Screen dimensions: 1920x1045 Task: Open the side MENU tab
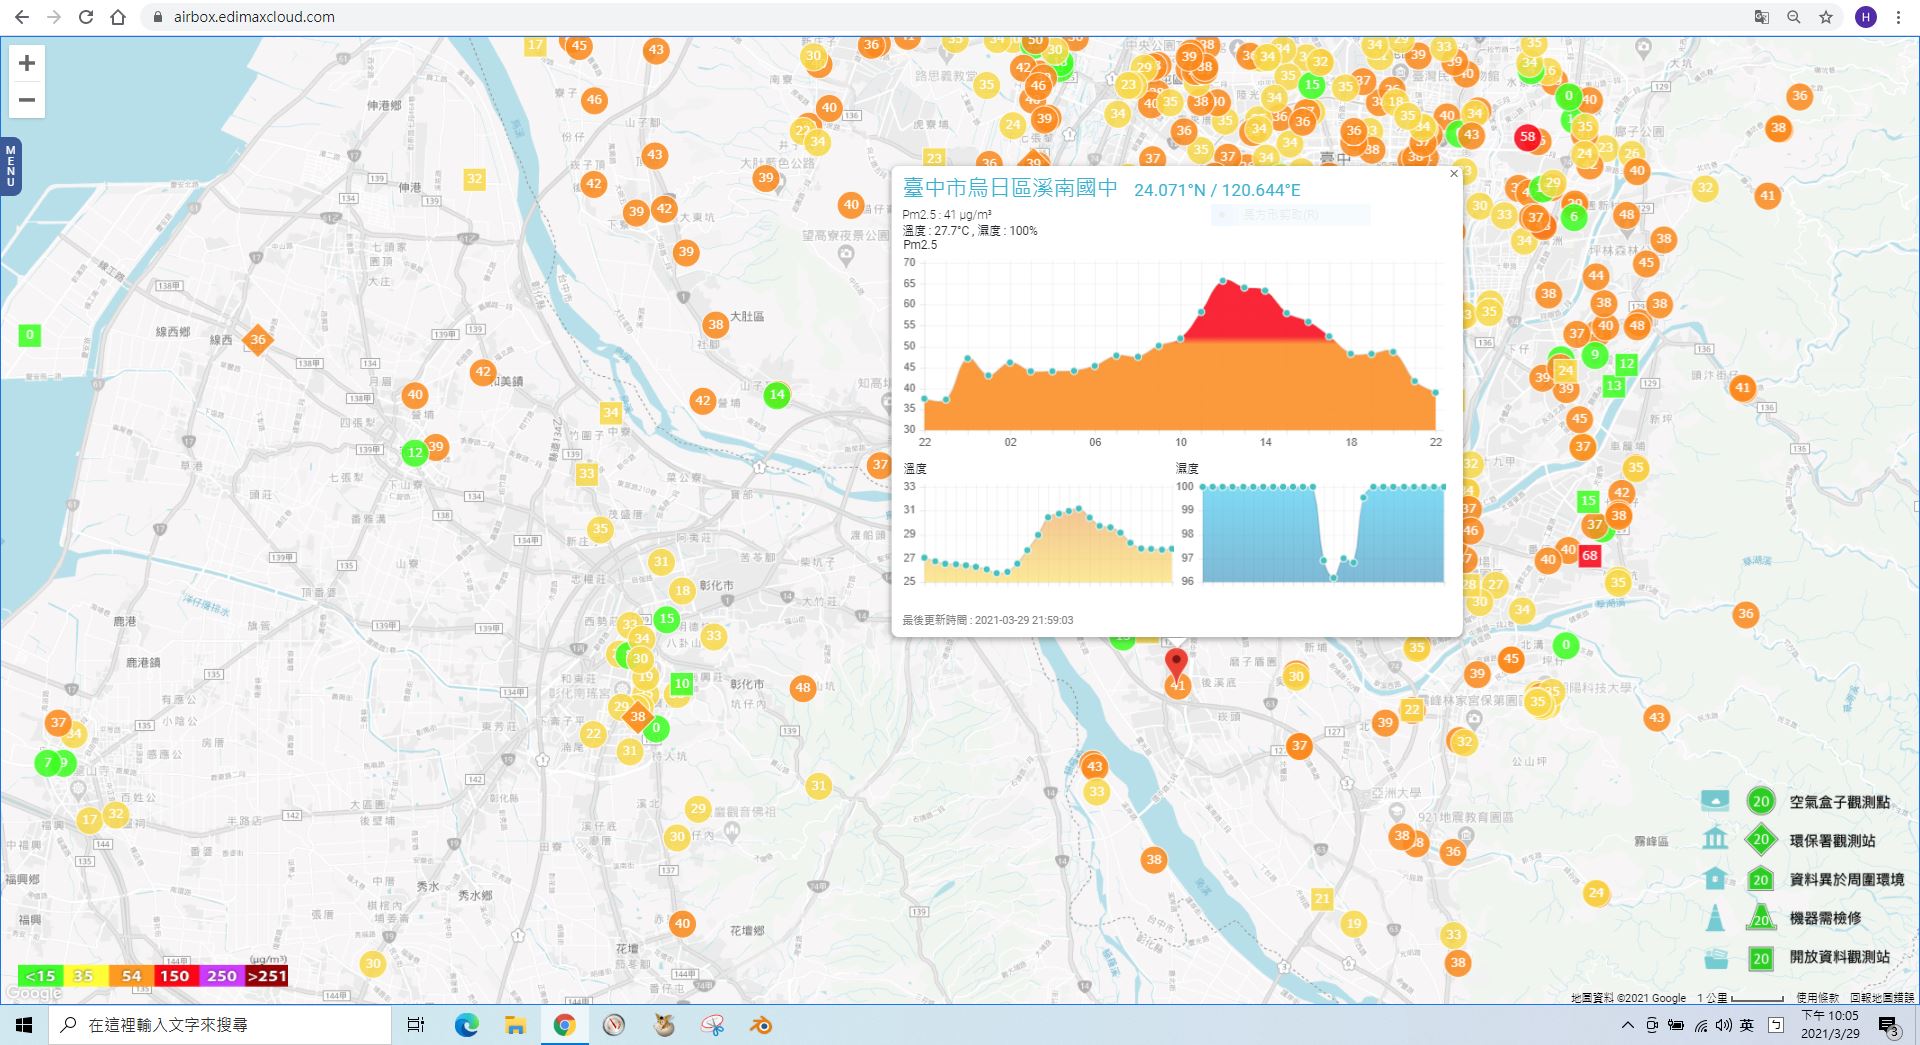pyautogui.click(x=11, y=166)
